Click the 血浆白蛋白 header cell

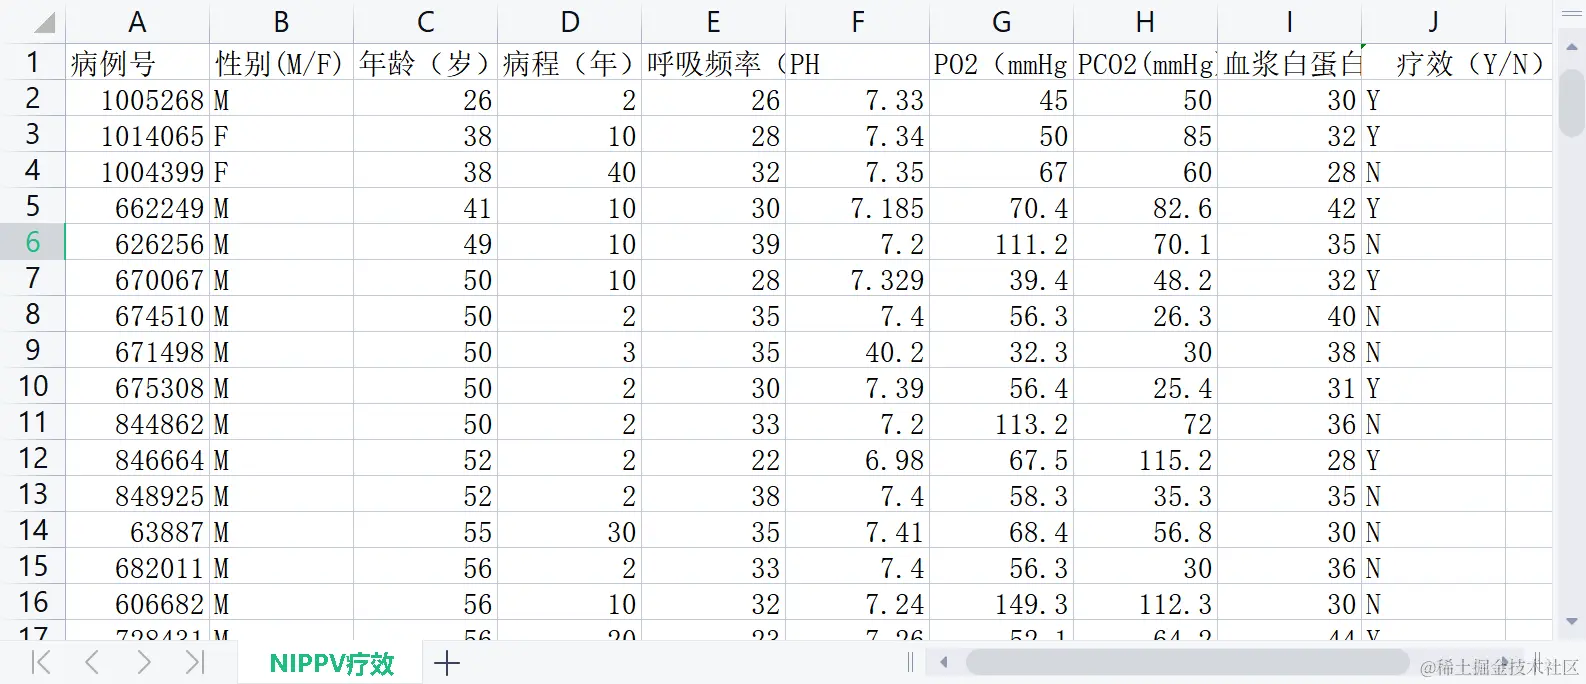point(1290,63)
